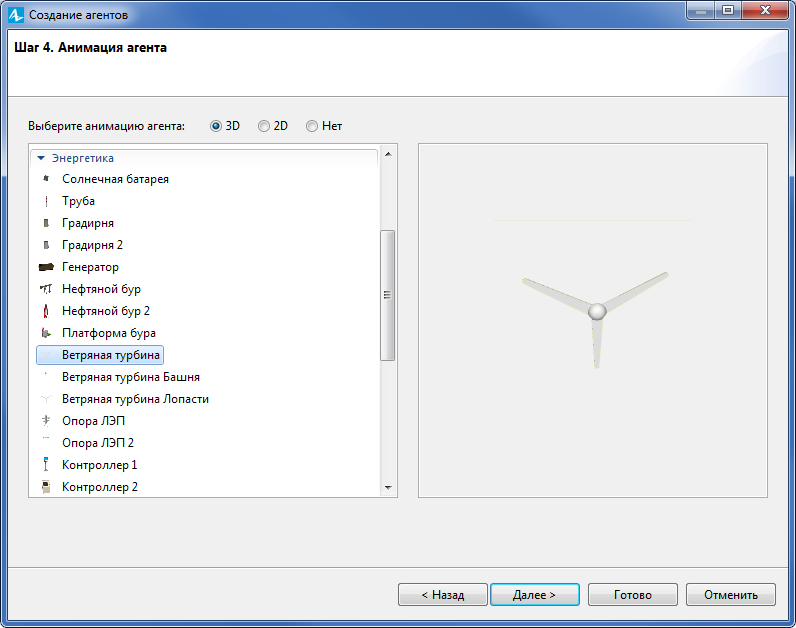The width and height of the screenshot is (796, 628).
Task: Click the pipe icon beside Труба
Action: pos(46,201)
